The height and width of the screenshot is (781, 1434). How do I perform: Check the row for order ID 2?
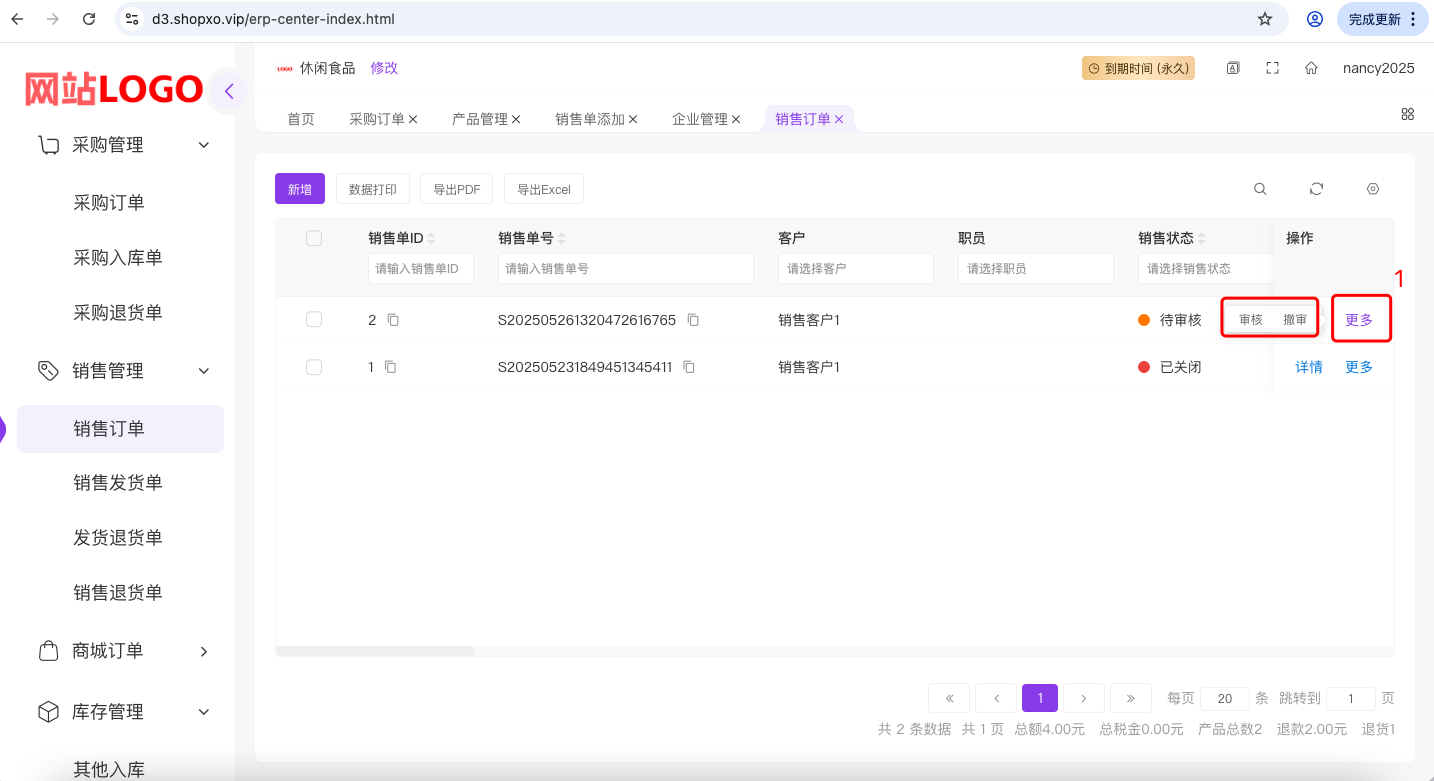pyautogui.click(x=314, y=319)
